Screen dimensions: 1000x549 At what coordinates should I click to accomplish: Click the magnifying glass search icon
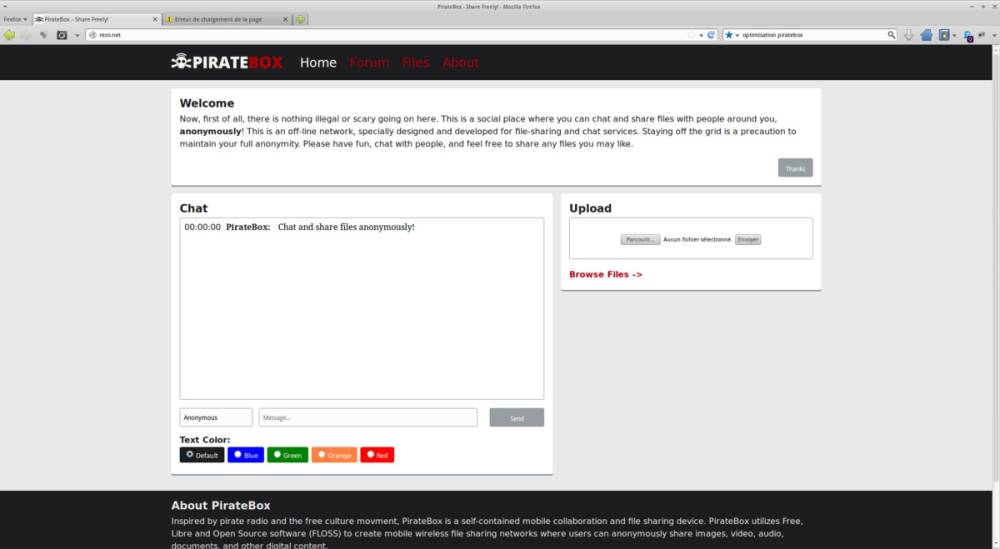click(891, 35)
